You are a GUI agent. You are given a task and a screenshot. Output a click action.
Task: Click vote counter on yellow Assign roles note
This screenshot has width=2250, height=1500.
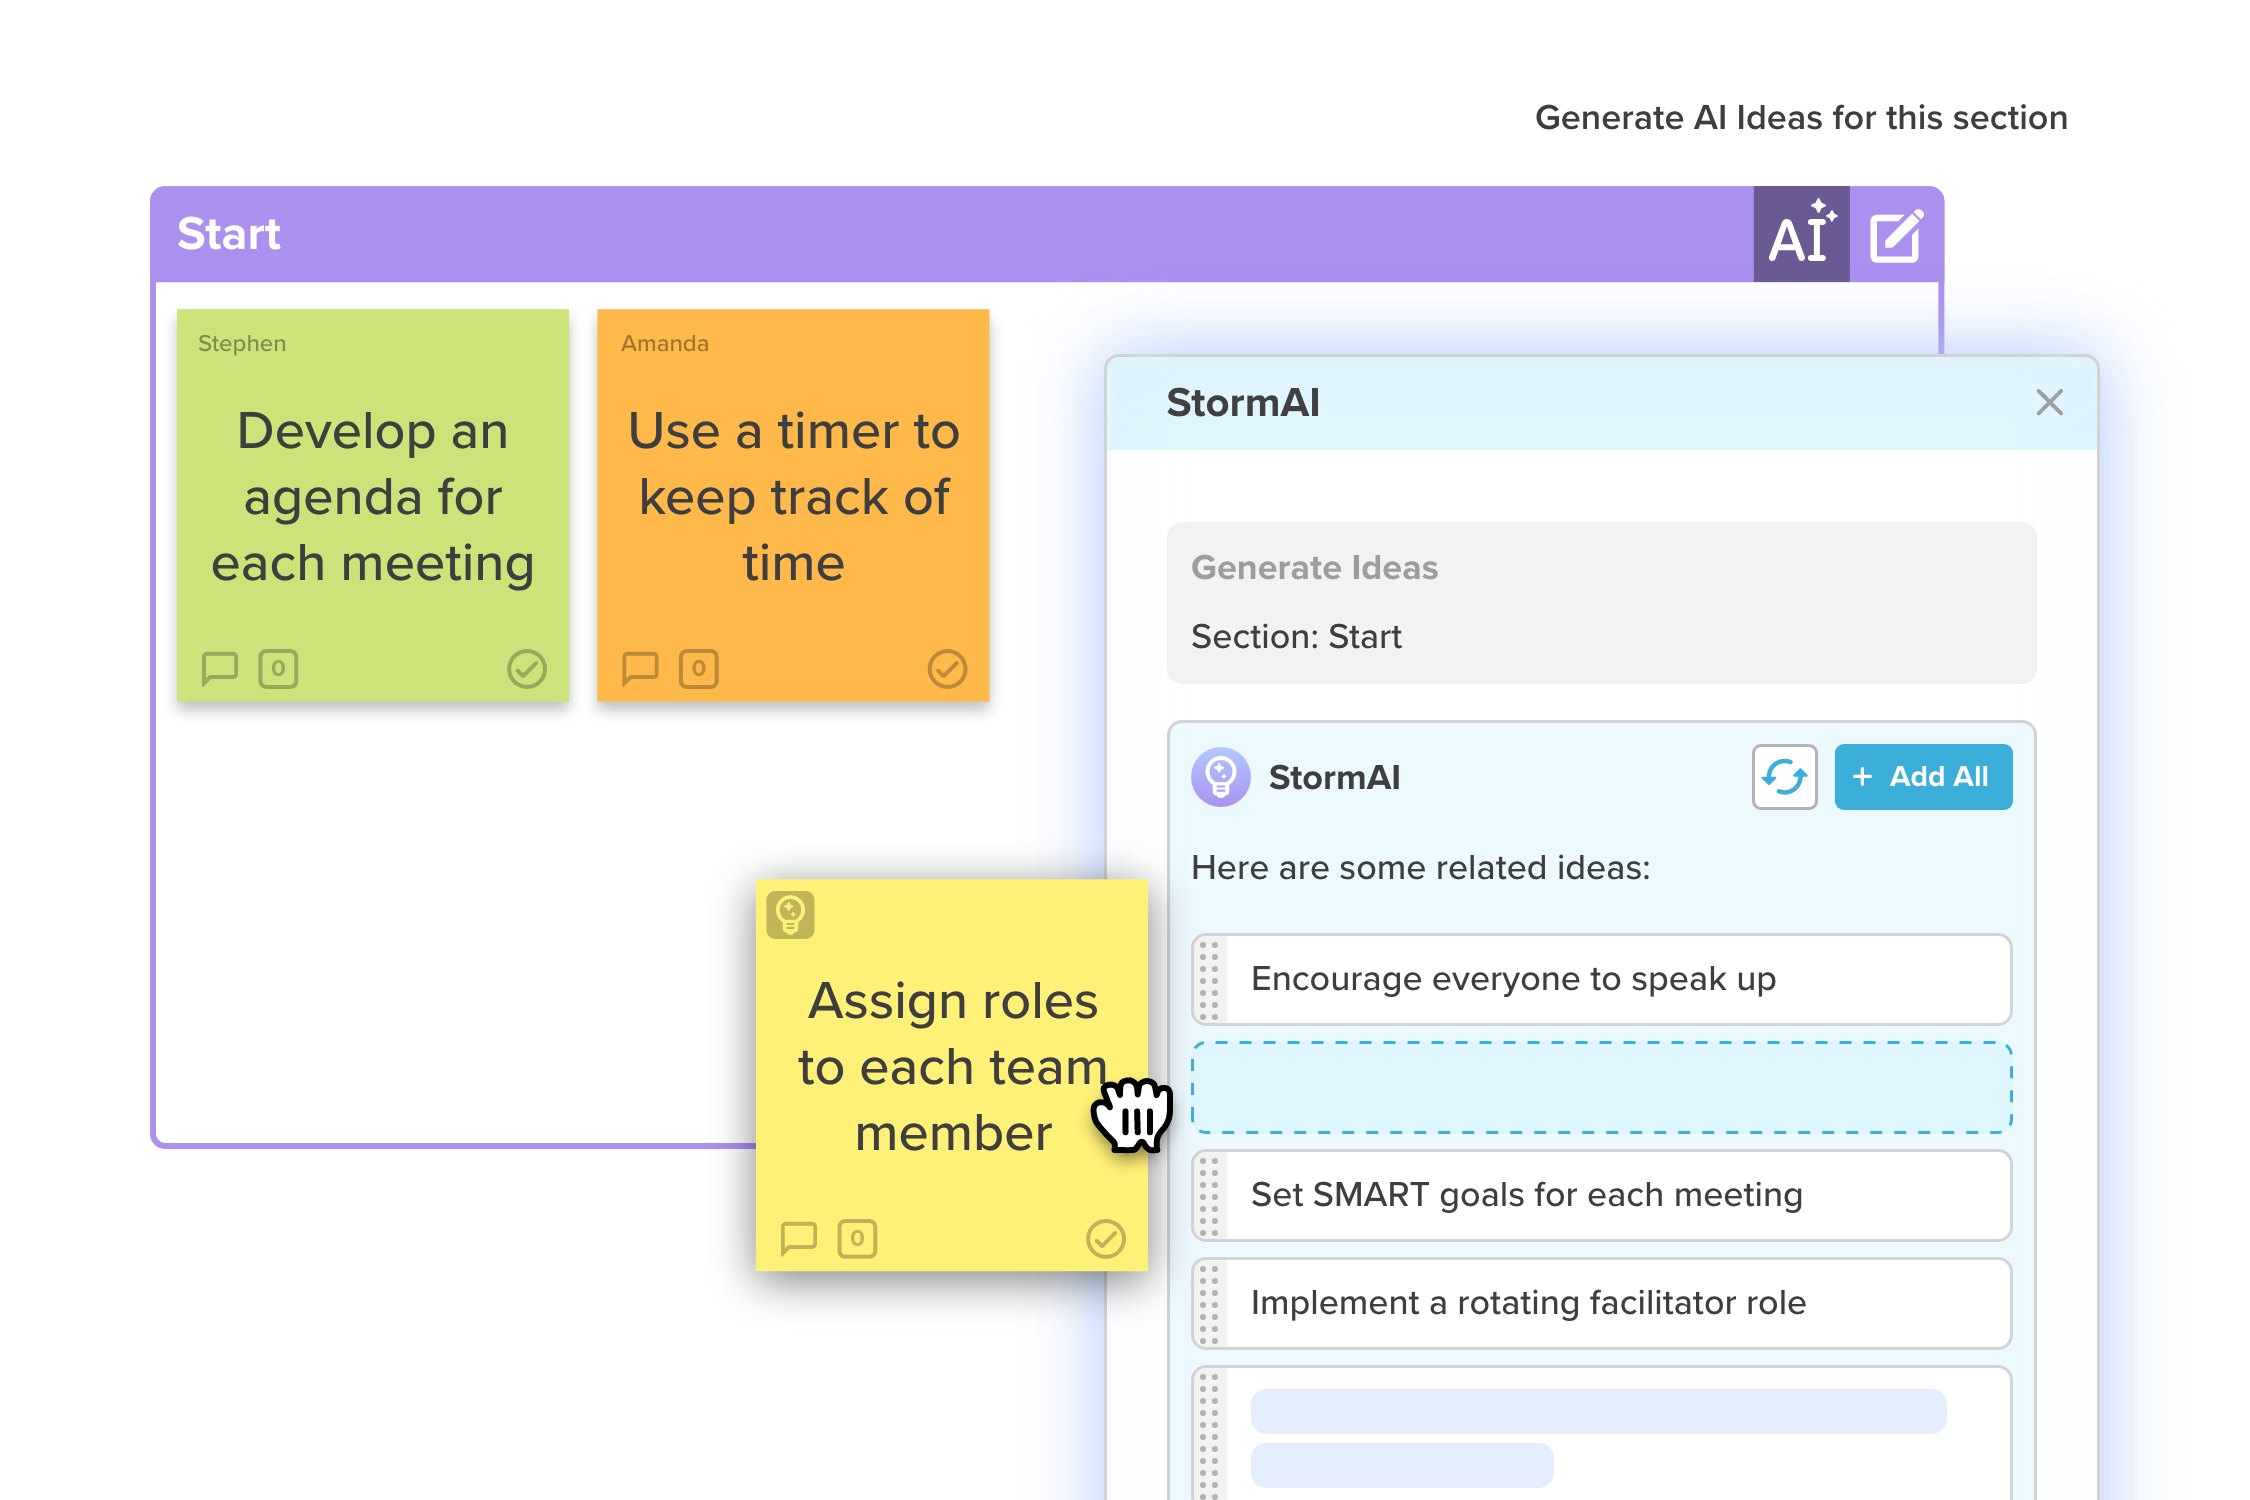click(857, 1238)
